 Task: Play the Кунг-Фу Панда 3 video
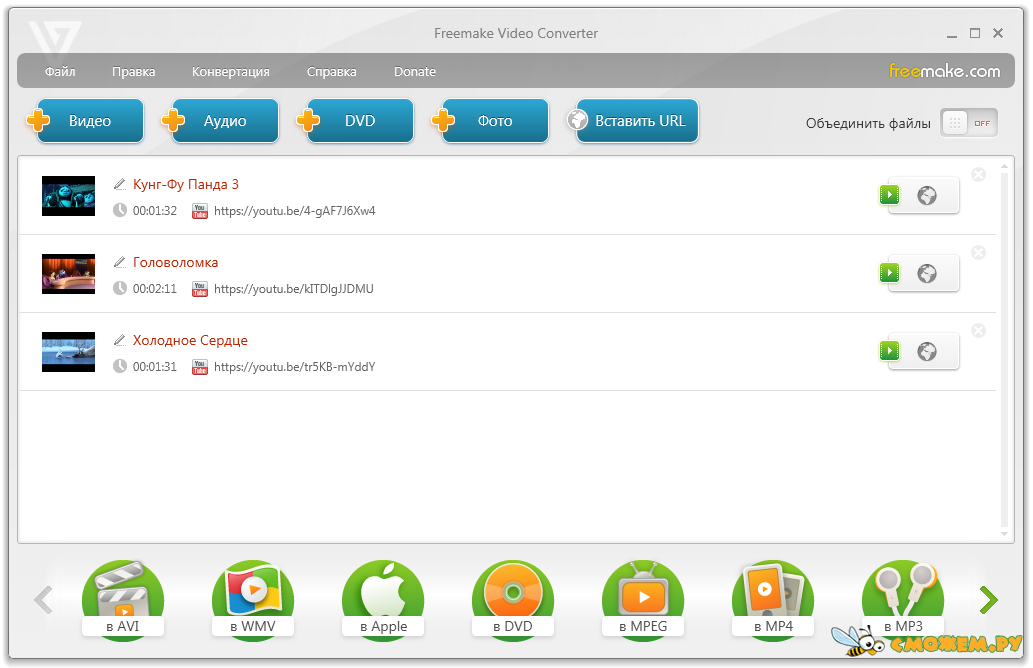coord(889,195)
